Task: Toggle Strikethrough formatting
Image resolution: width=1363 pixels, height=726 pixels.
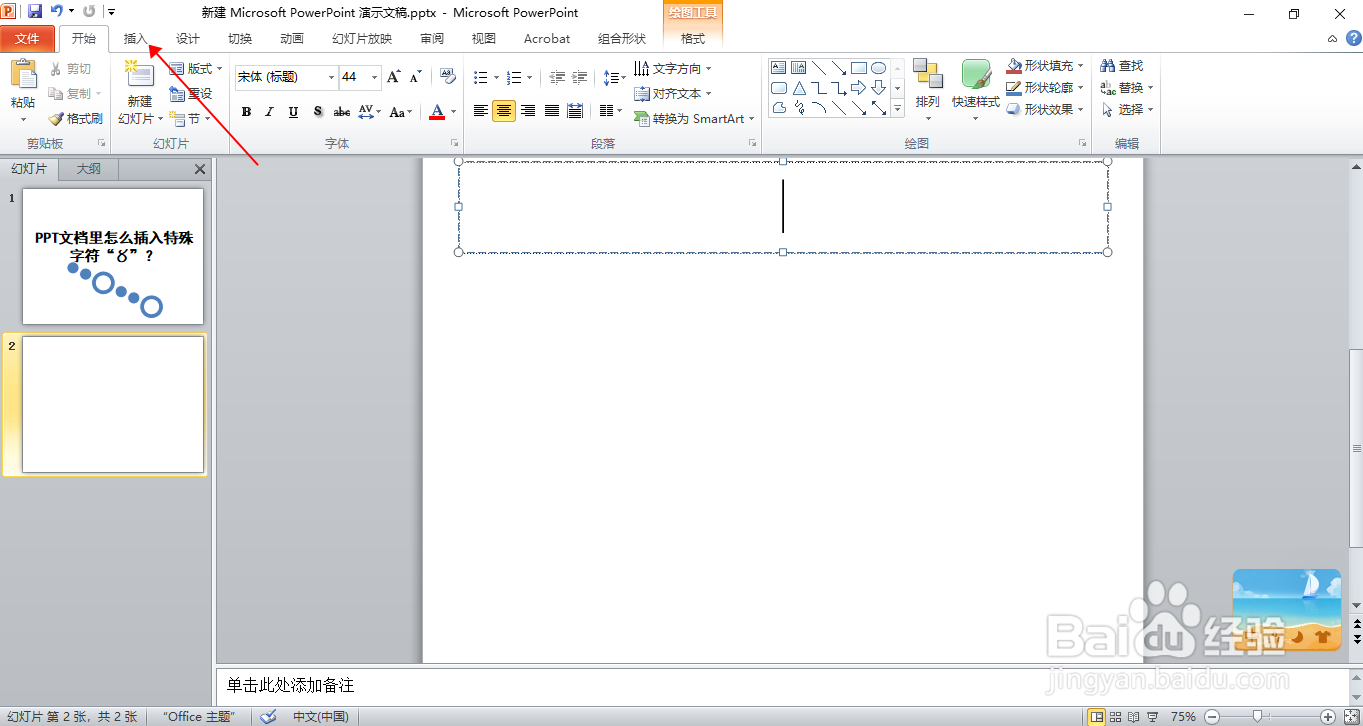Action: (x=342, y=112)
